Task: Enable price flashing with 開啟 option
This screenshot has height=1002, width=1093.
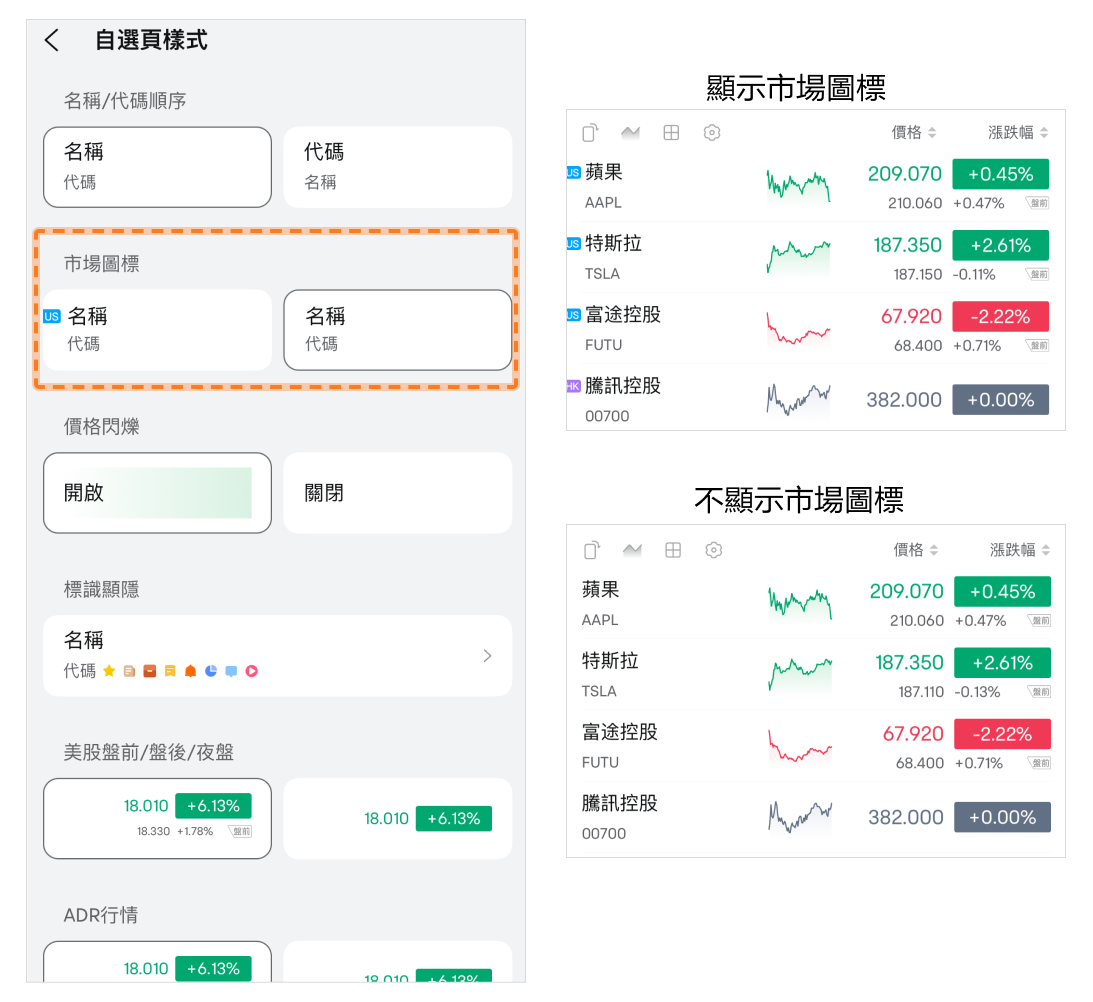Action: tap(157, 493)
